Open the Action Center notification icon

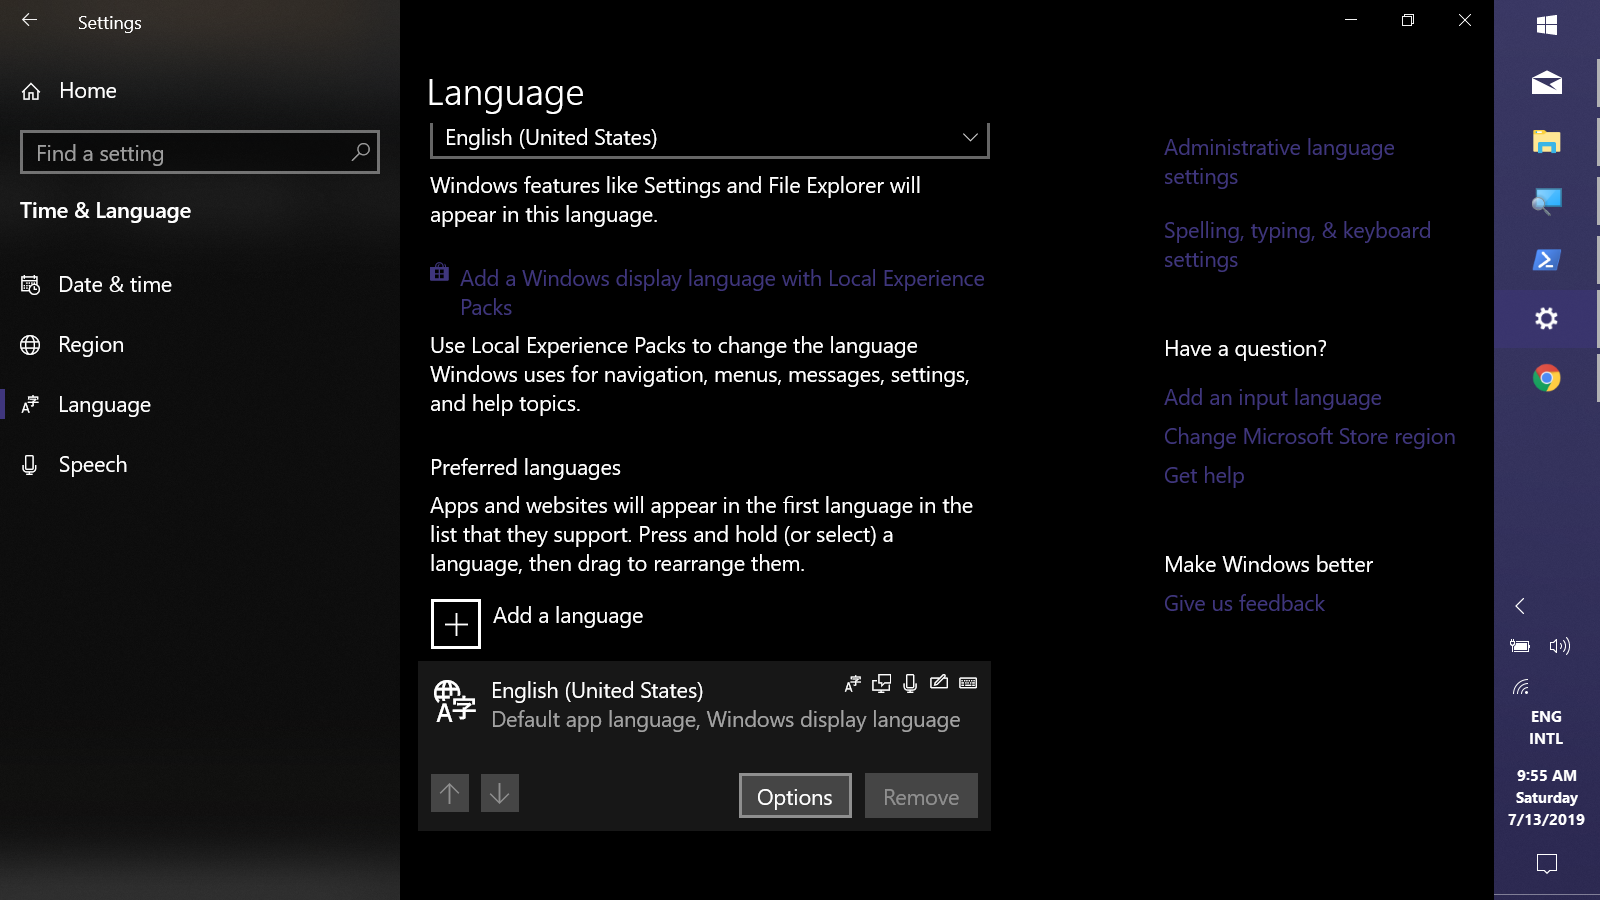(x=1546, y=863)
